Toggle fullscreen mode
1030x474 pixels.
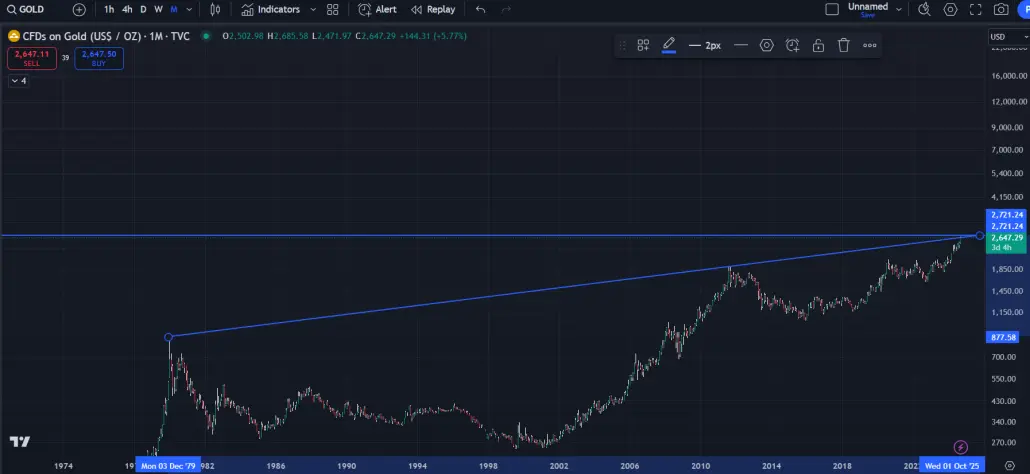[x=975, y=9]
